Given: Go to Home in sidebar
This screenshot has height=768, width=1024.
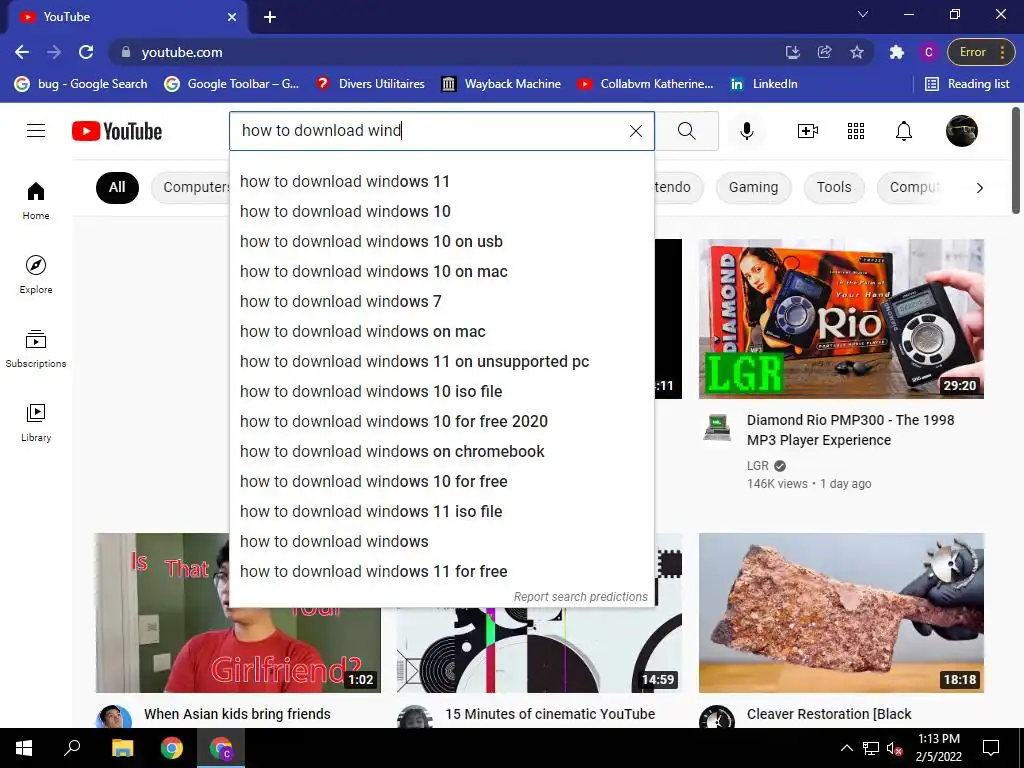Looking at the screenshot, I should click(36, 201).
